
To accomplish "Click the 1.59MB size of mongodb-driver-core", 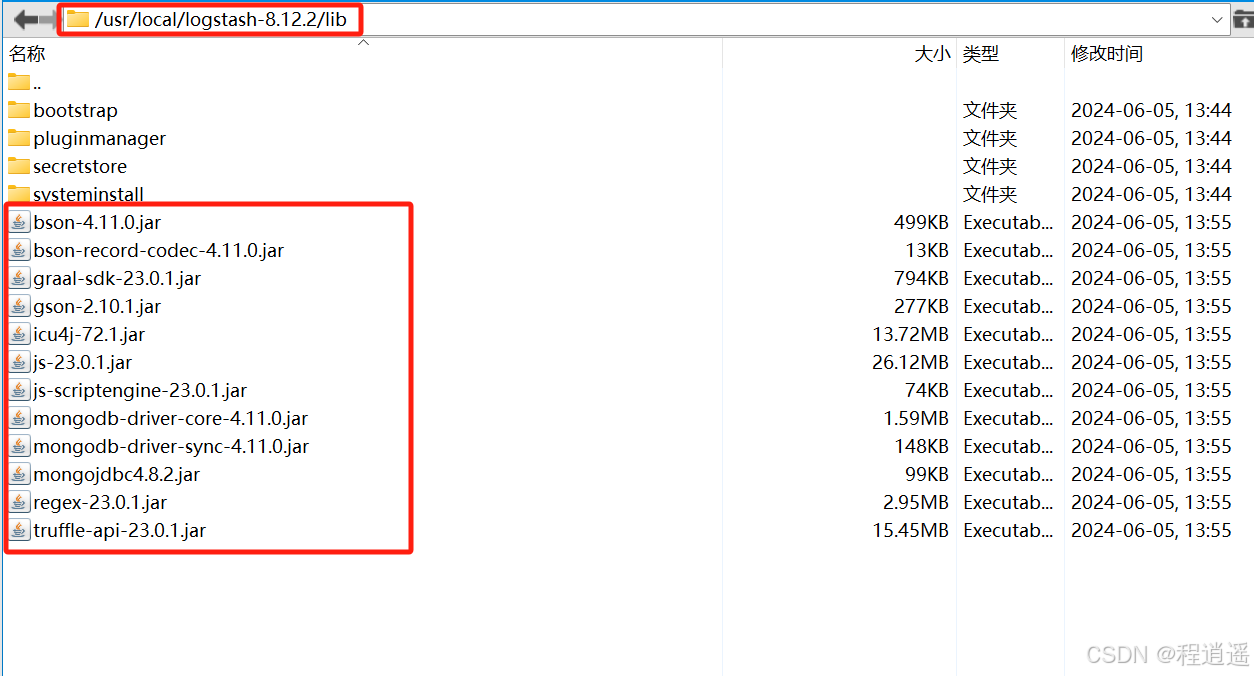I will point(916,418).
